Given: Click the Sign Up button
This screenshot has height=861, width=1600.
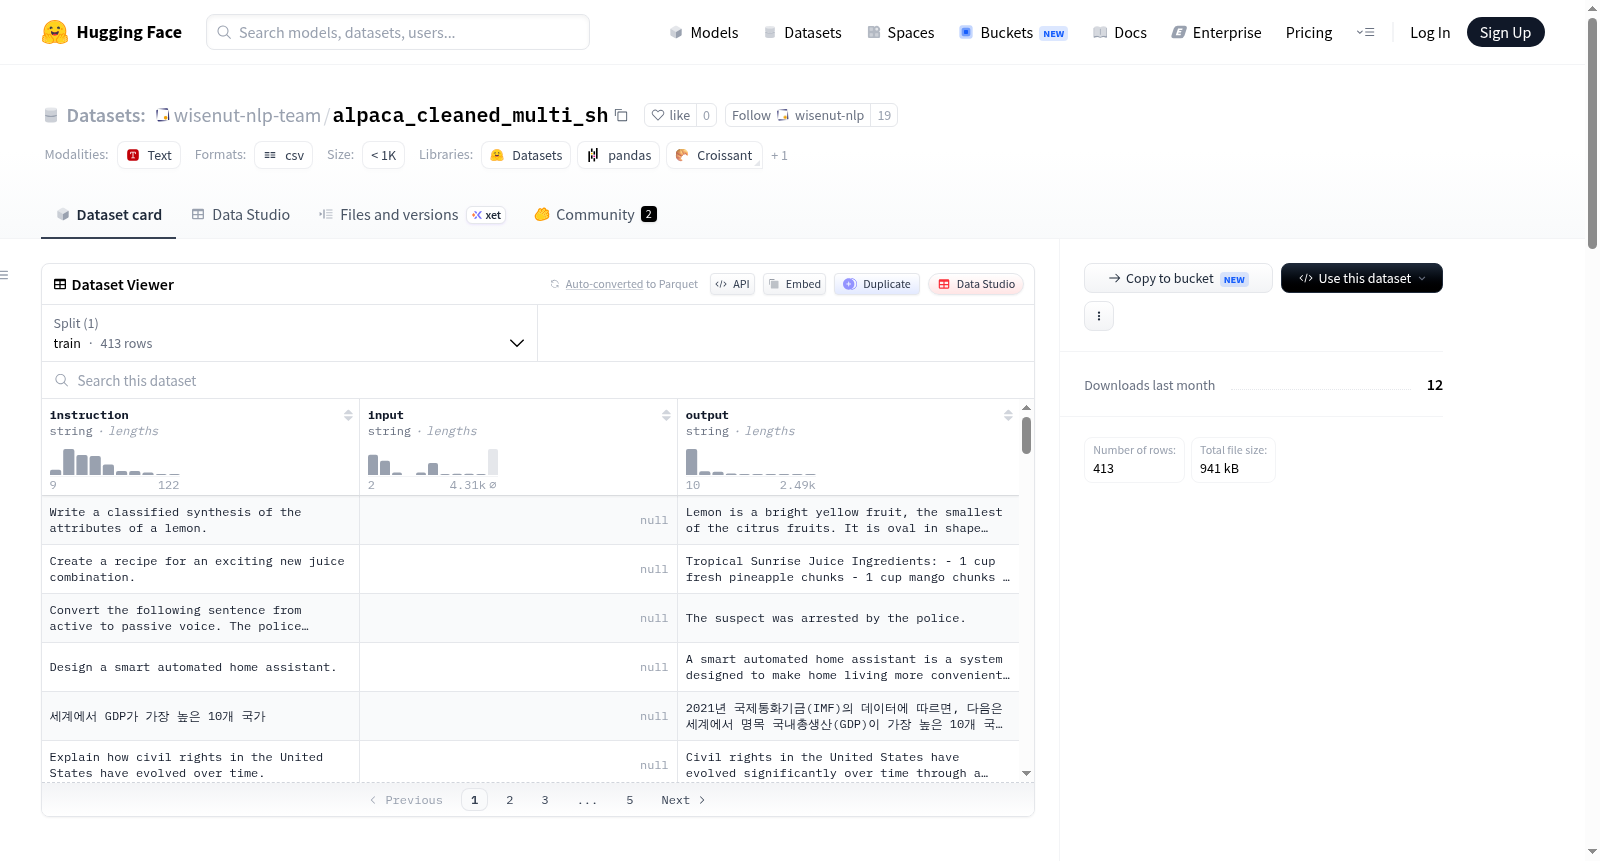Looking at the screenshot, I should point(1505,33).
